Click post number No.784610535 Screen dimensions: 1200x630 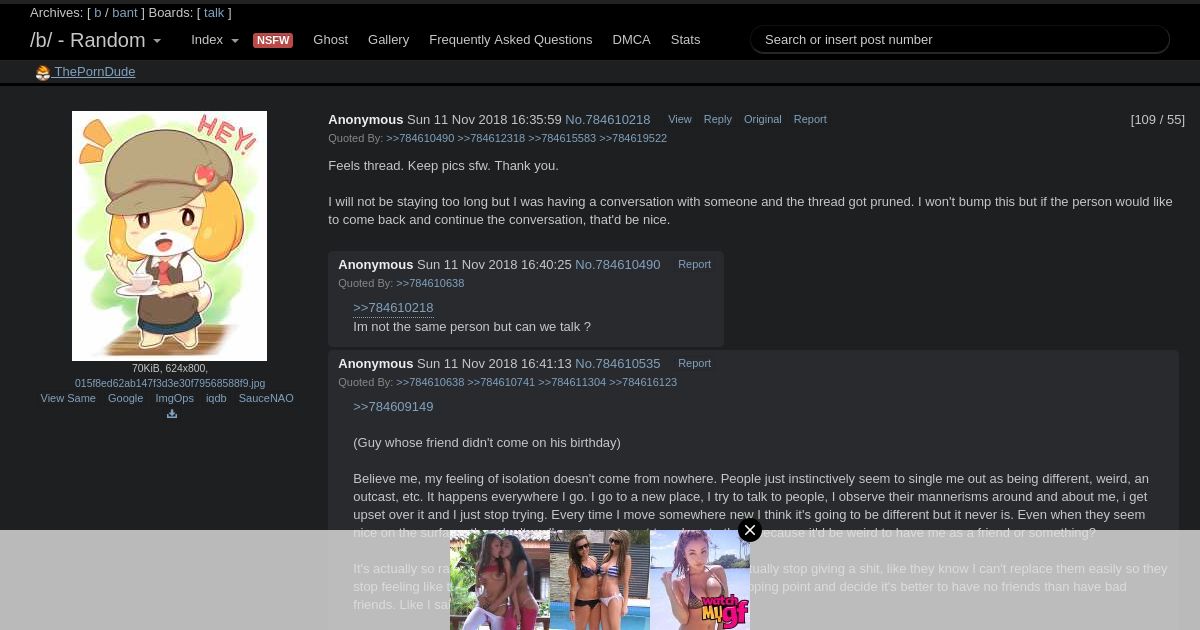point(617,364)
